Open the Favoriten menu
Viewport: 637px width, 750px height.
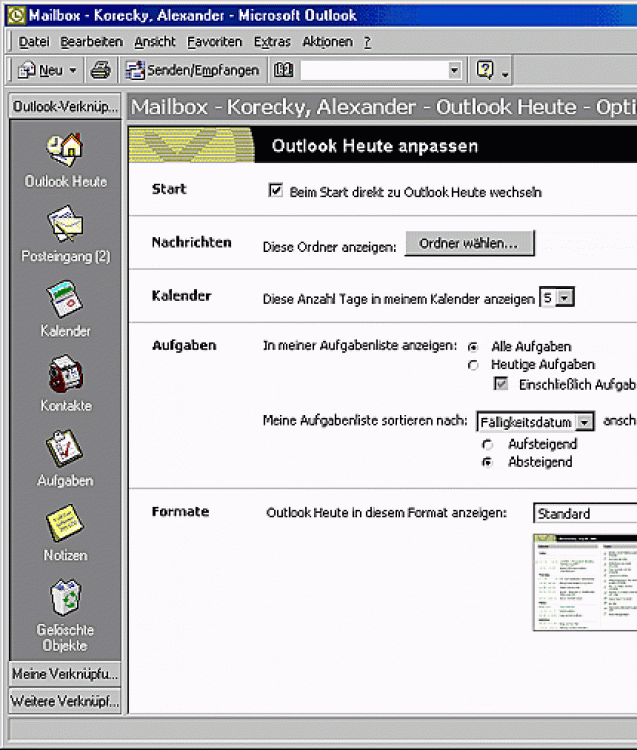[x=214, y=42]
